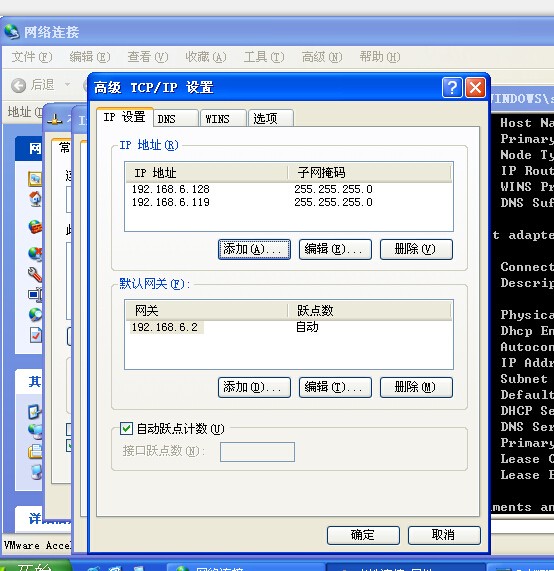The image size is (554, 571).
Task: Open the dropdown arrow next to 后退
Action: click(67, 85)
